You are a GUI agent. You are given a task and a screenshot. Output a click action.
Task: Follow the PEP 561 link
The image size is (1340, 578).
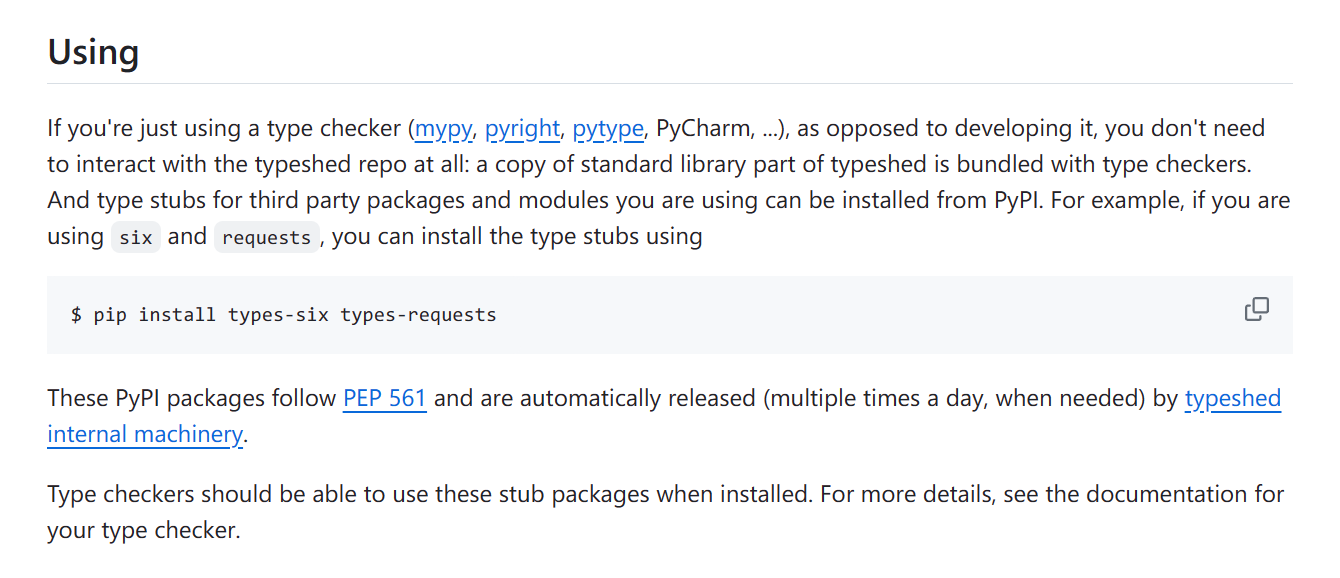(384, 397)
